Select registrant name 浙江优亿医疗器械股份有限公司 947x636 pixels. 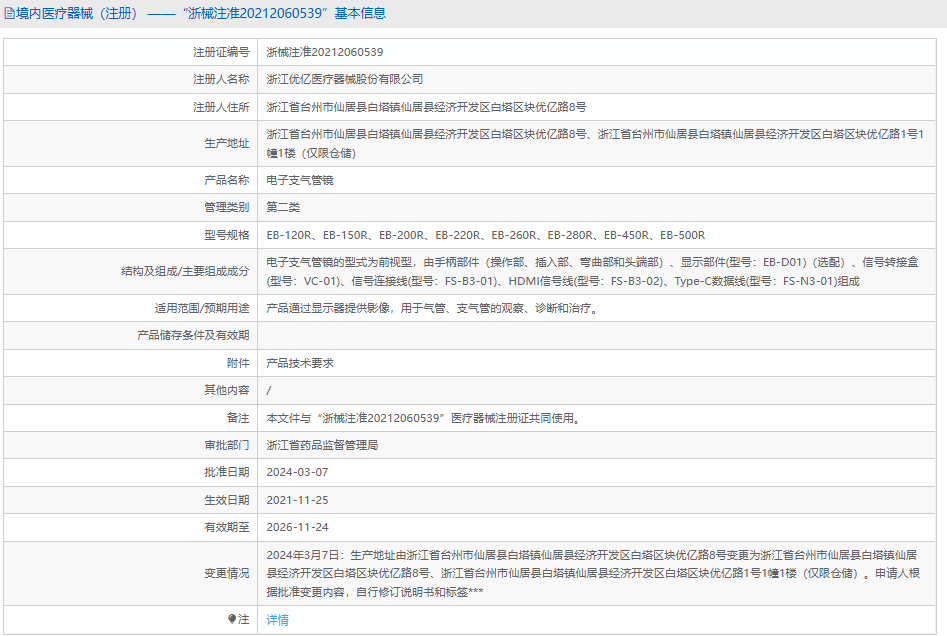pos(345,78)
